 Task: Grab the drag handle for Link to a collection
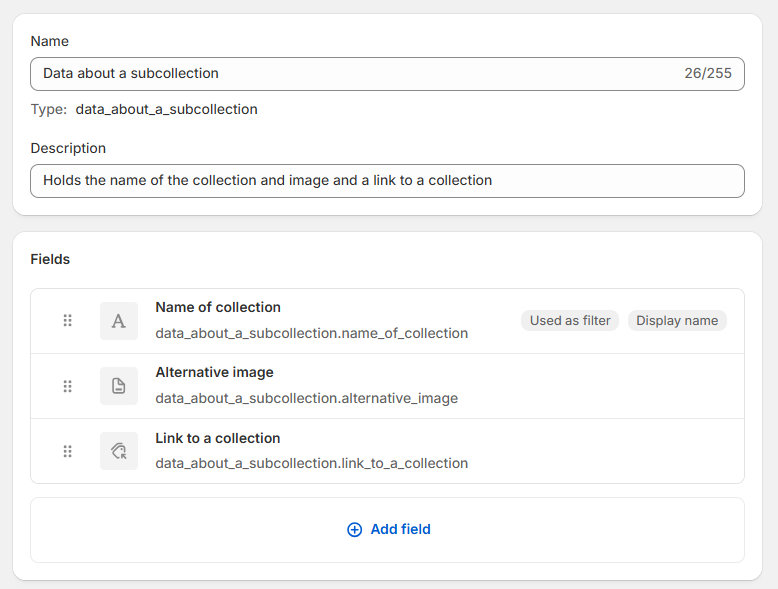click(68, 451)
